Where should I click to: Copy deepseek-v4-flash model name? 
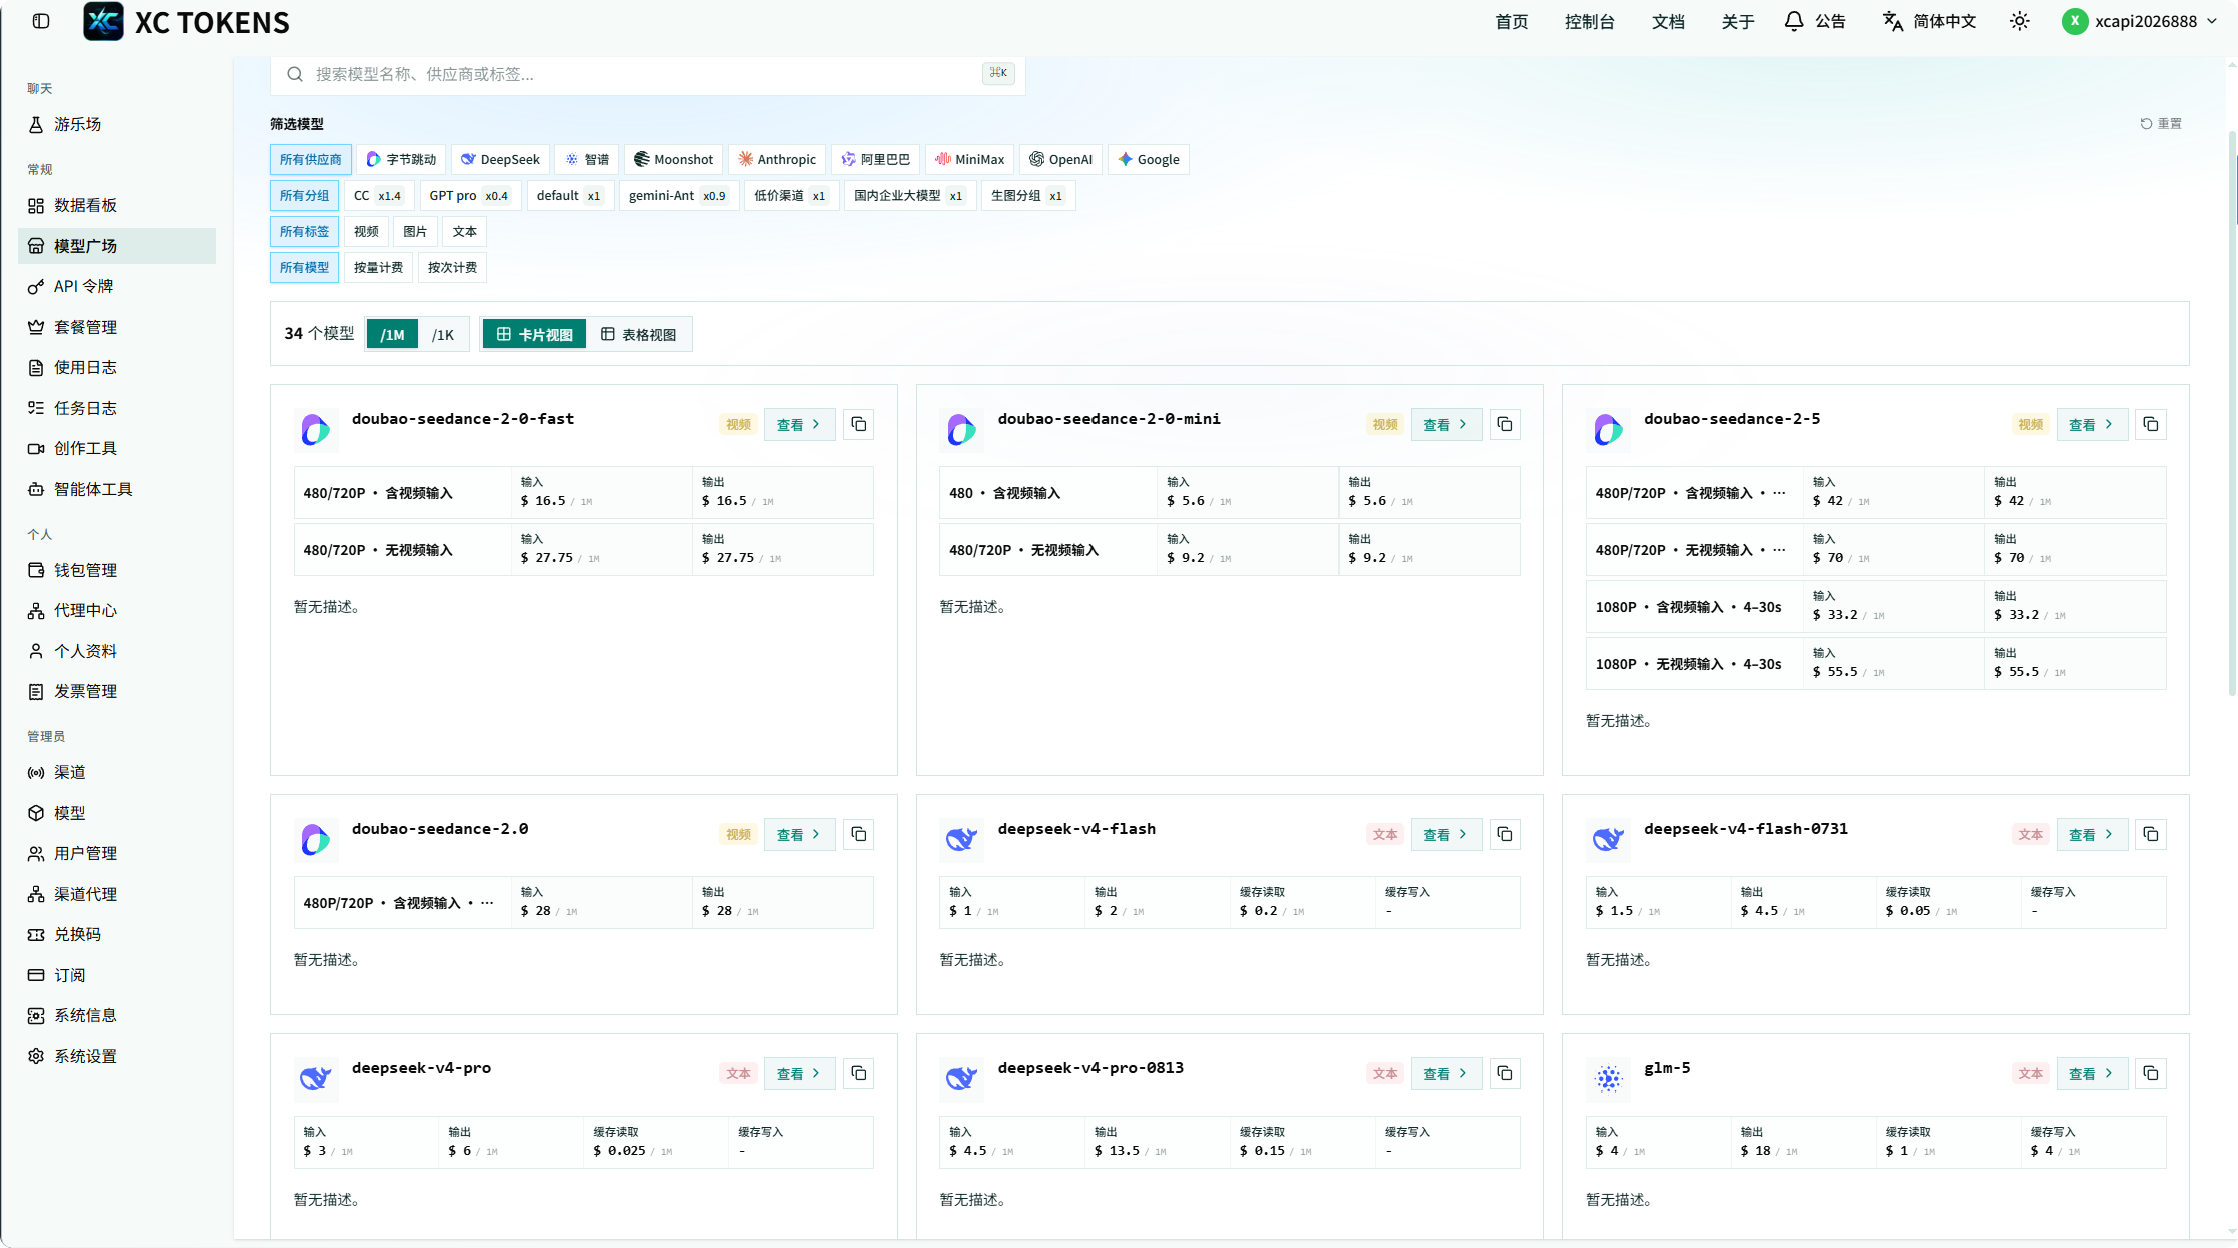point(1504,834)
